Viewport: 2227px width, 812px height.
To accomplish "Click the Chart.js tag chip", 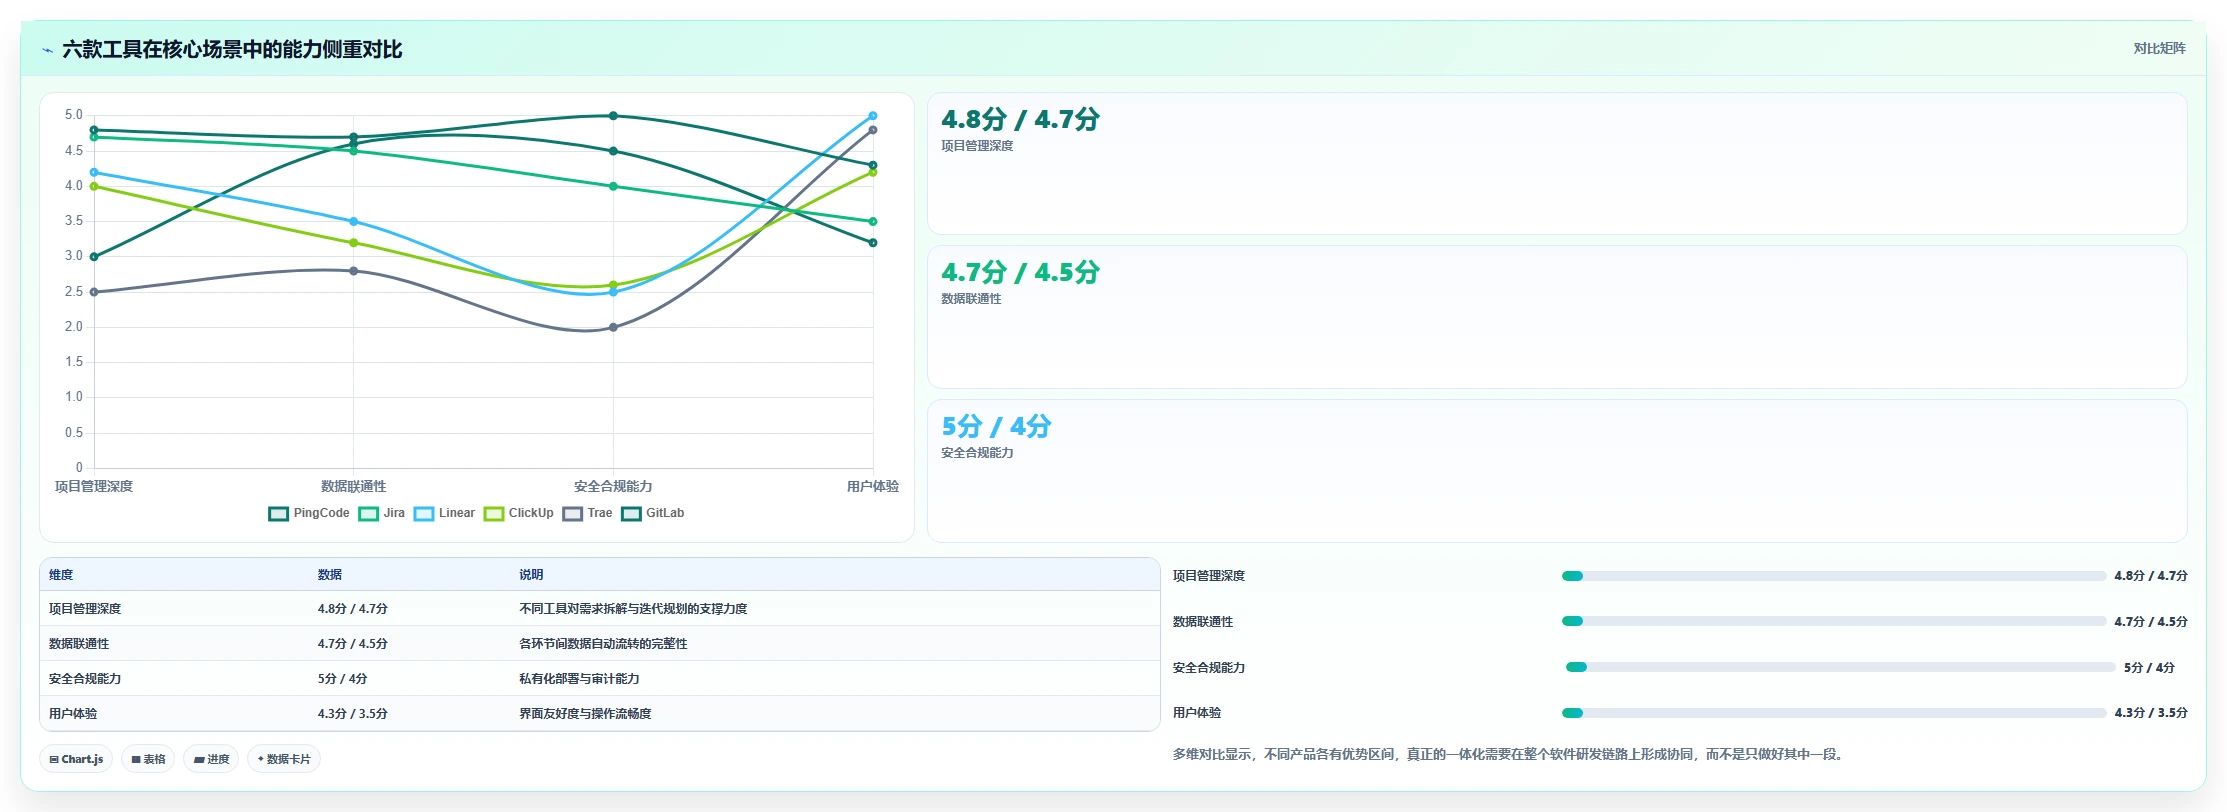I will click(x=76, y=759).
